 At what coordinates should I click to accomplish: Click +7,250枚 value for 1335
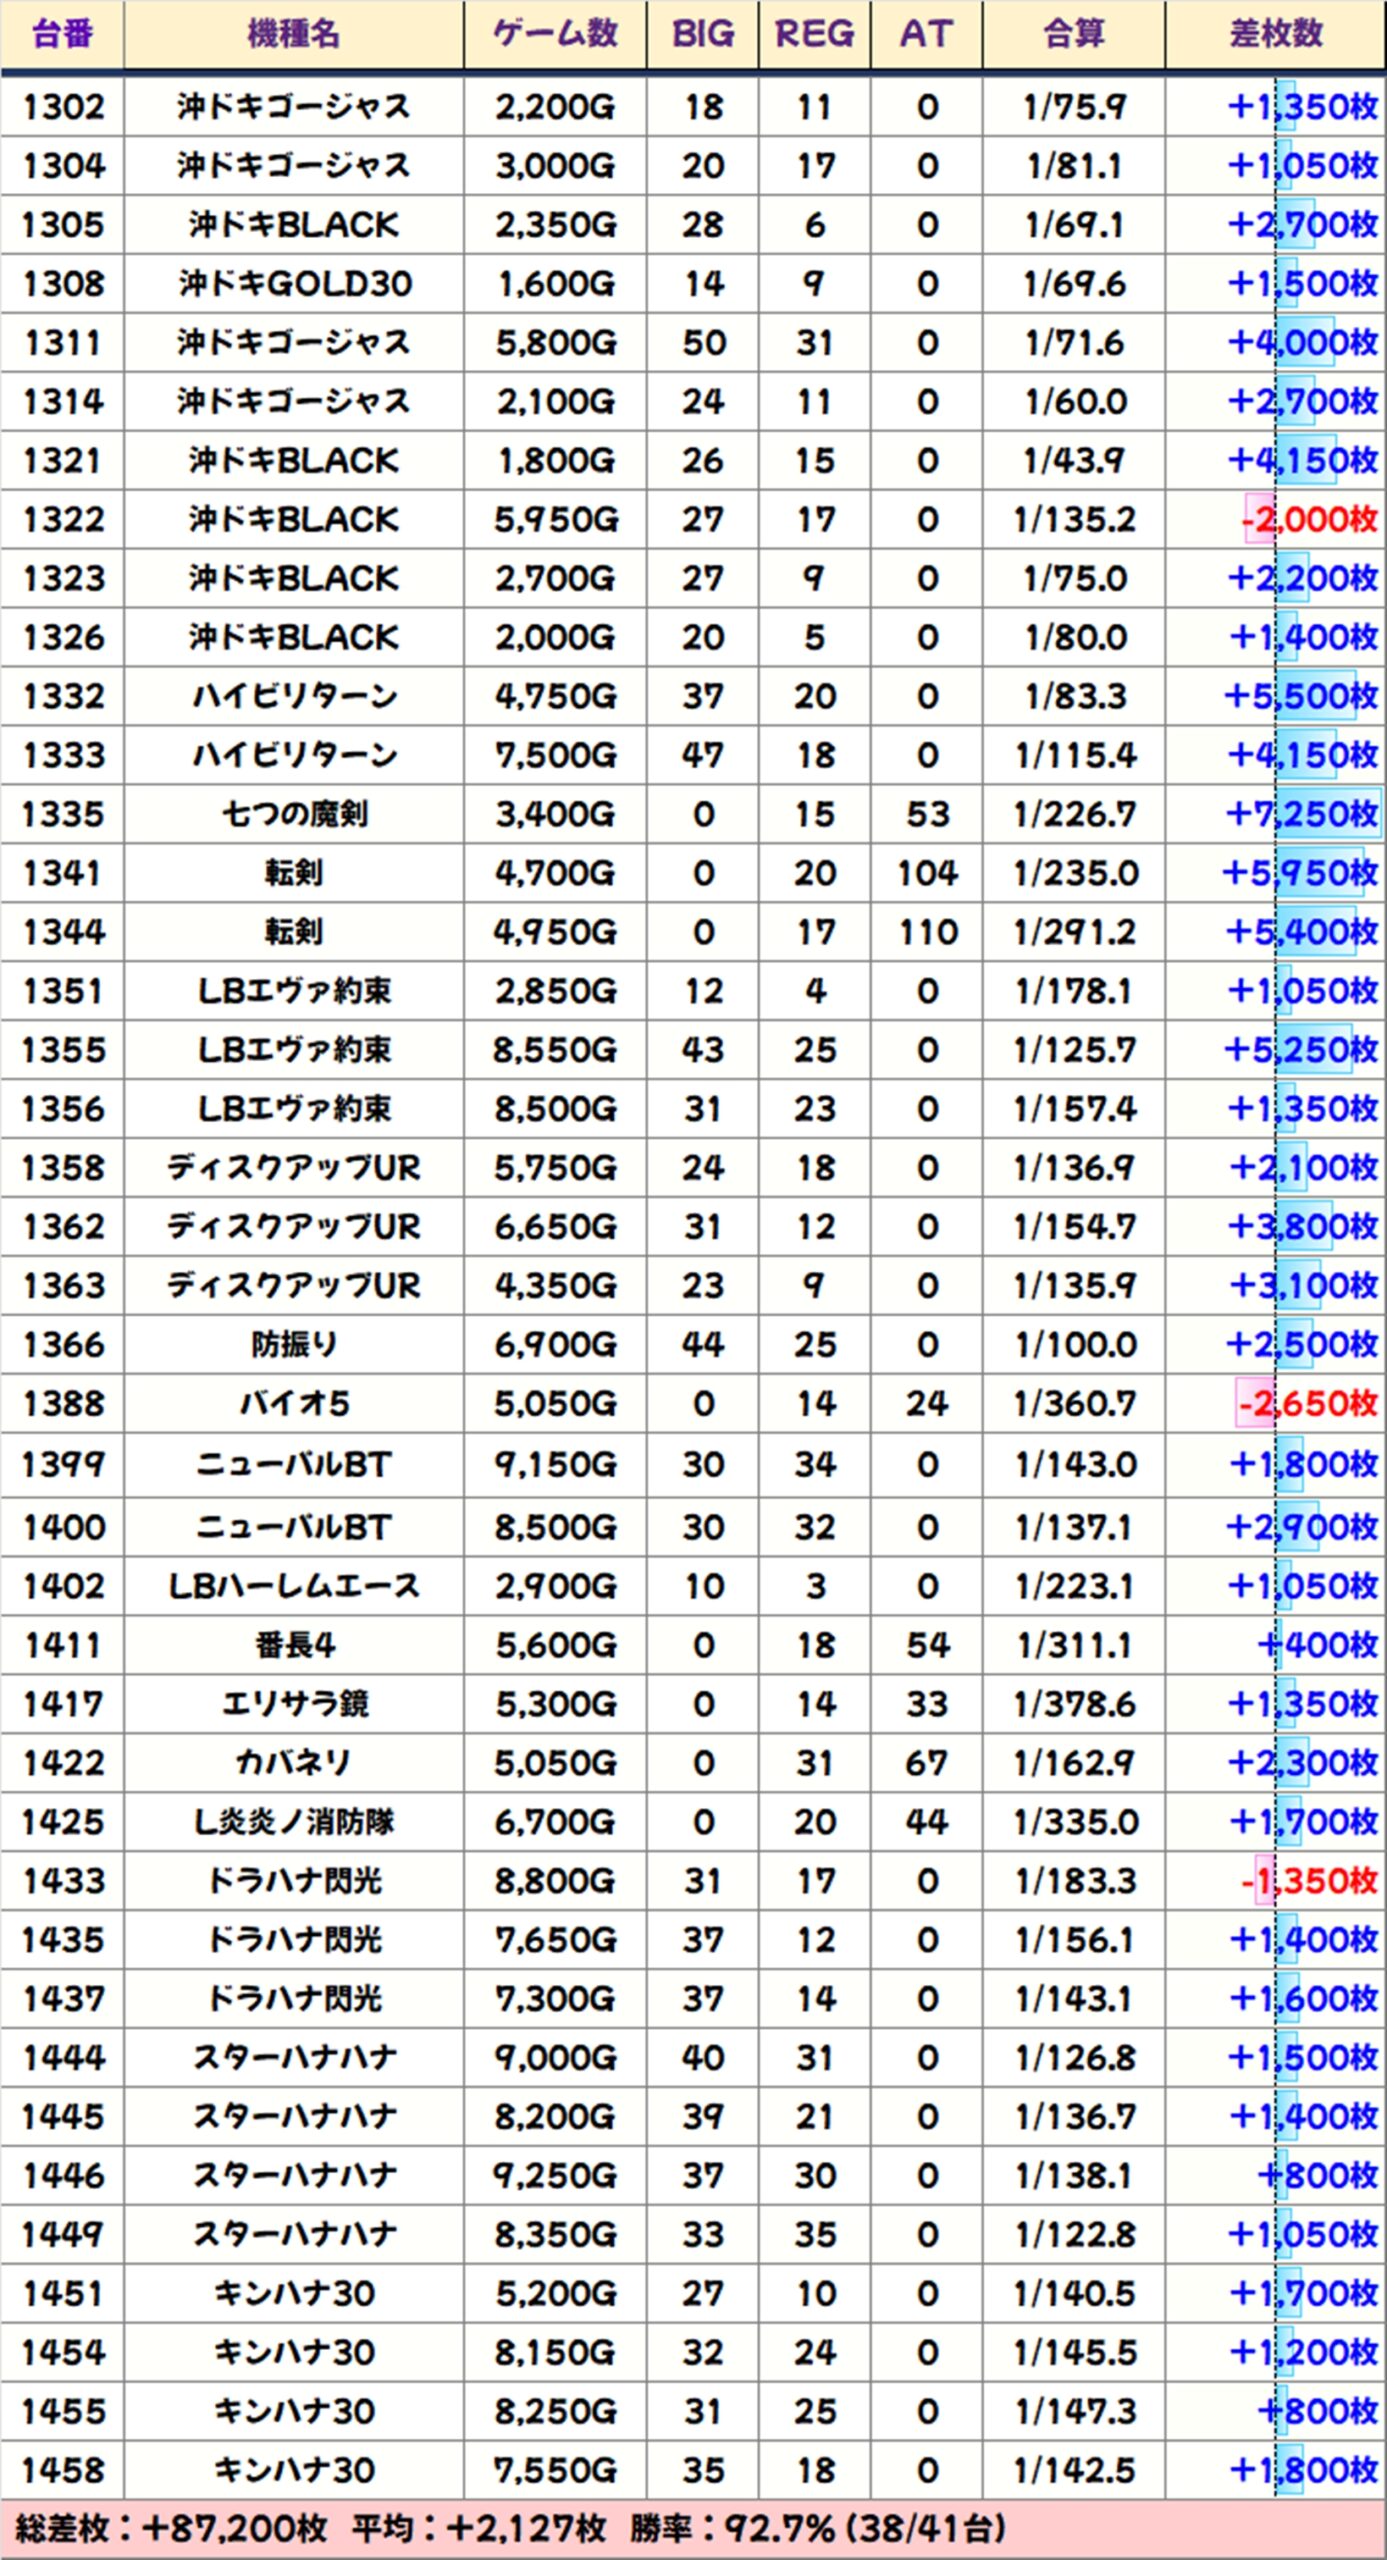(x=1302, y=815)
